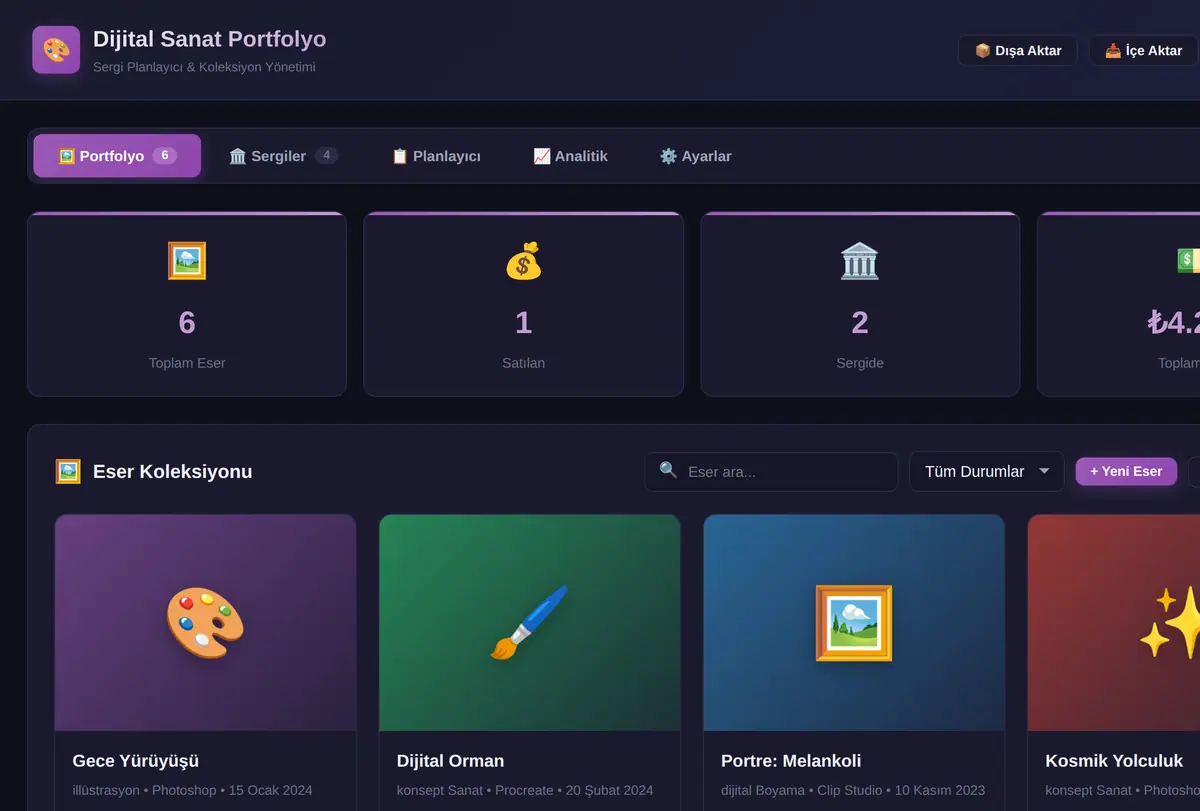This screenshot has width=1200, height=811.
Task: Open the Gece Yürüyüşü artwork thumbnail
Action: pos(205,622)
